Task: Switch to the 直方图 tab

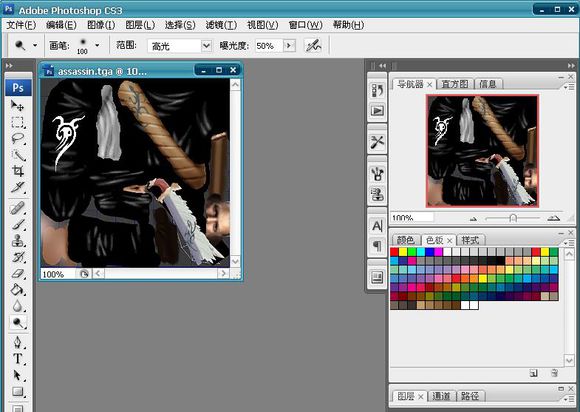Action: [x=455, y=84]
